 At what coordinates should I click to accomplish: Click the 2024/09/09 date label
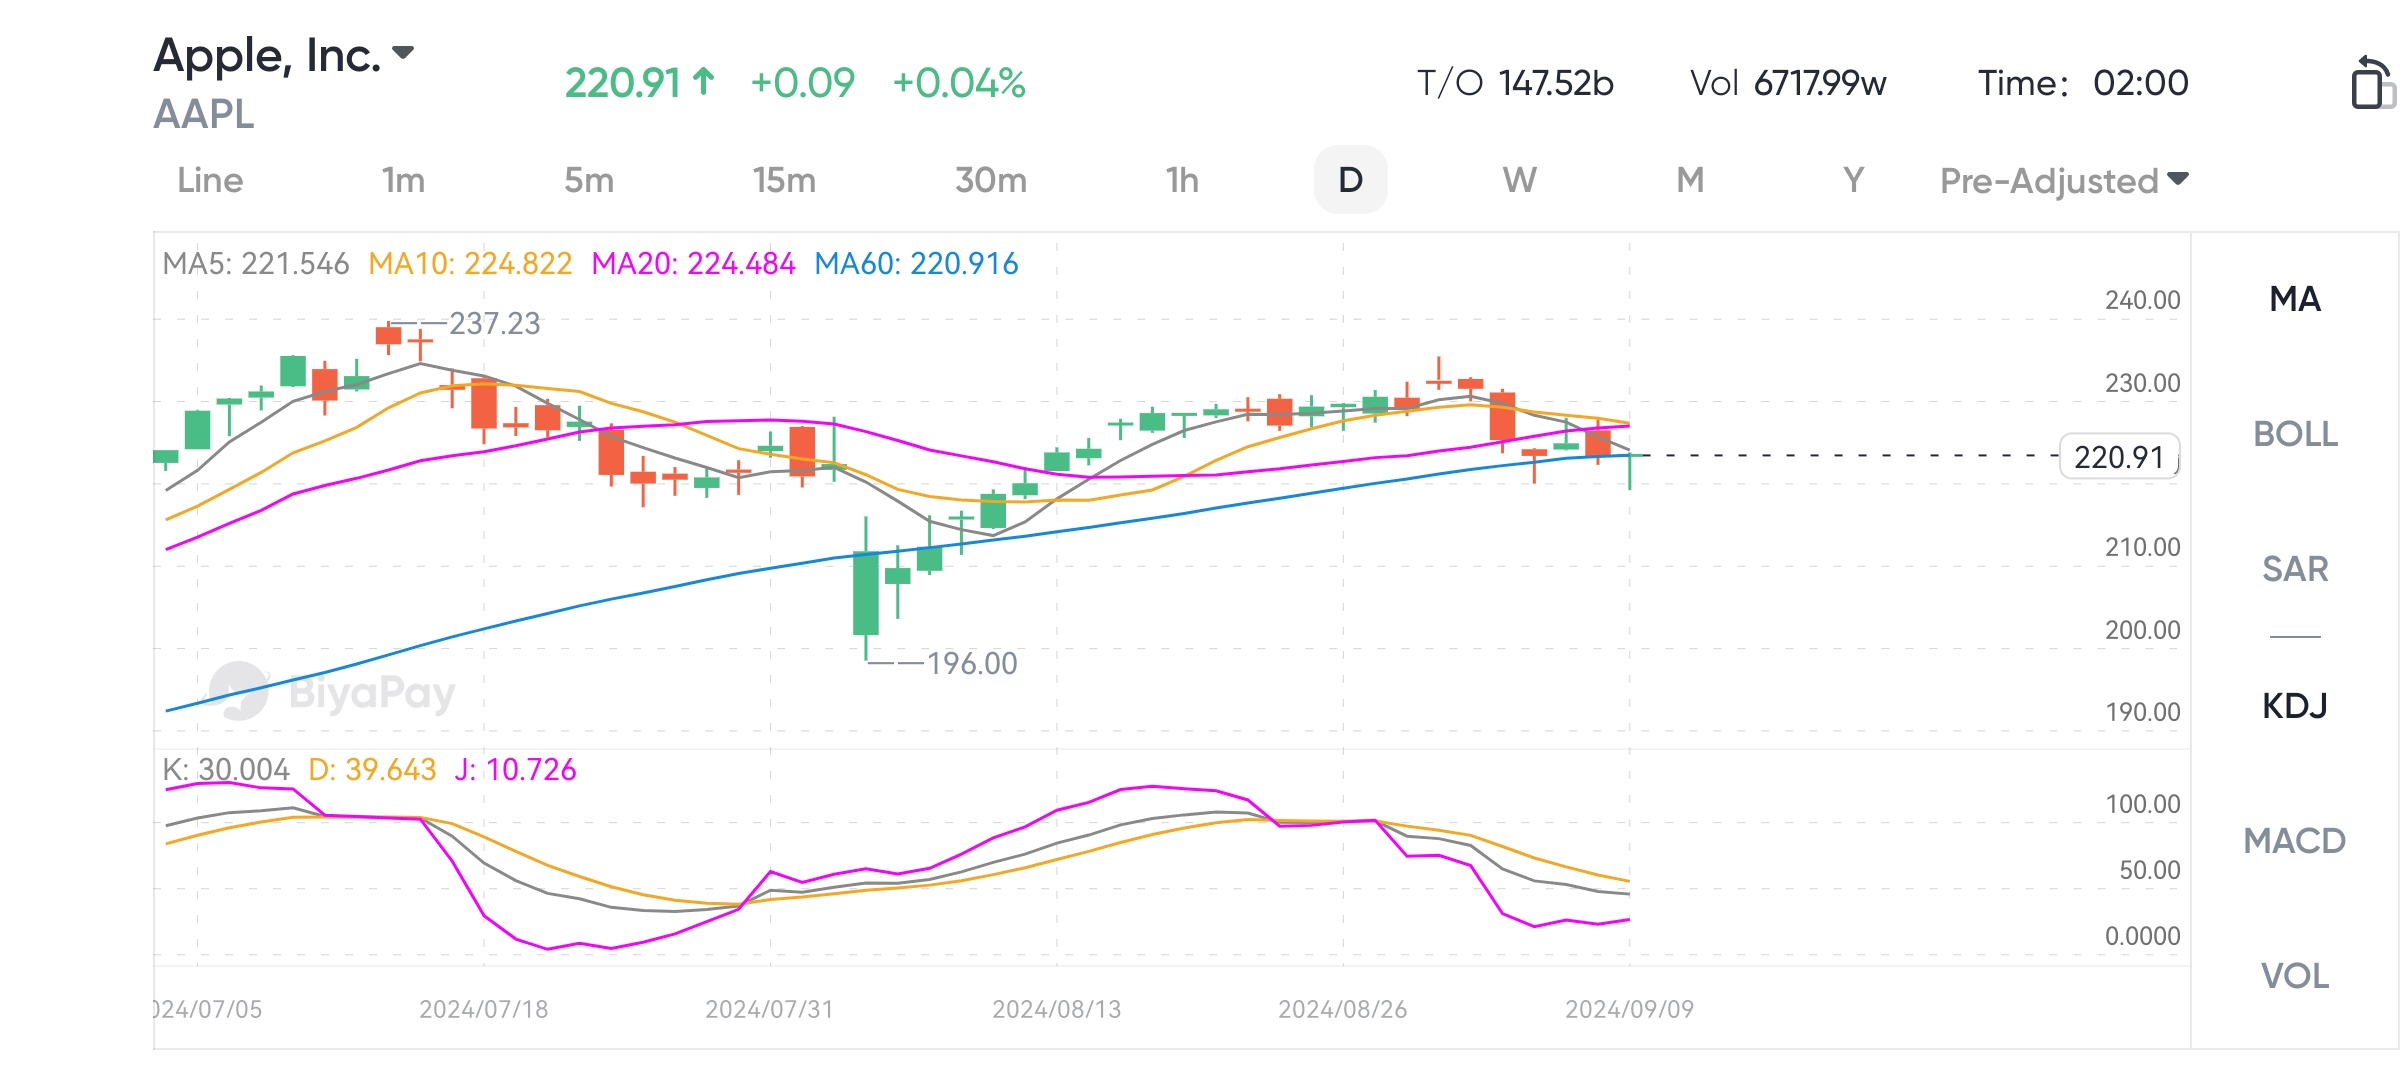[1630, 1009]
